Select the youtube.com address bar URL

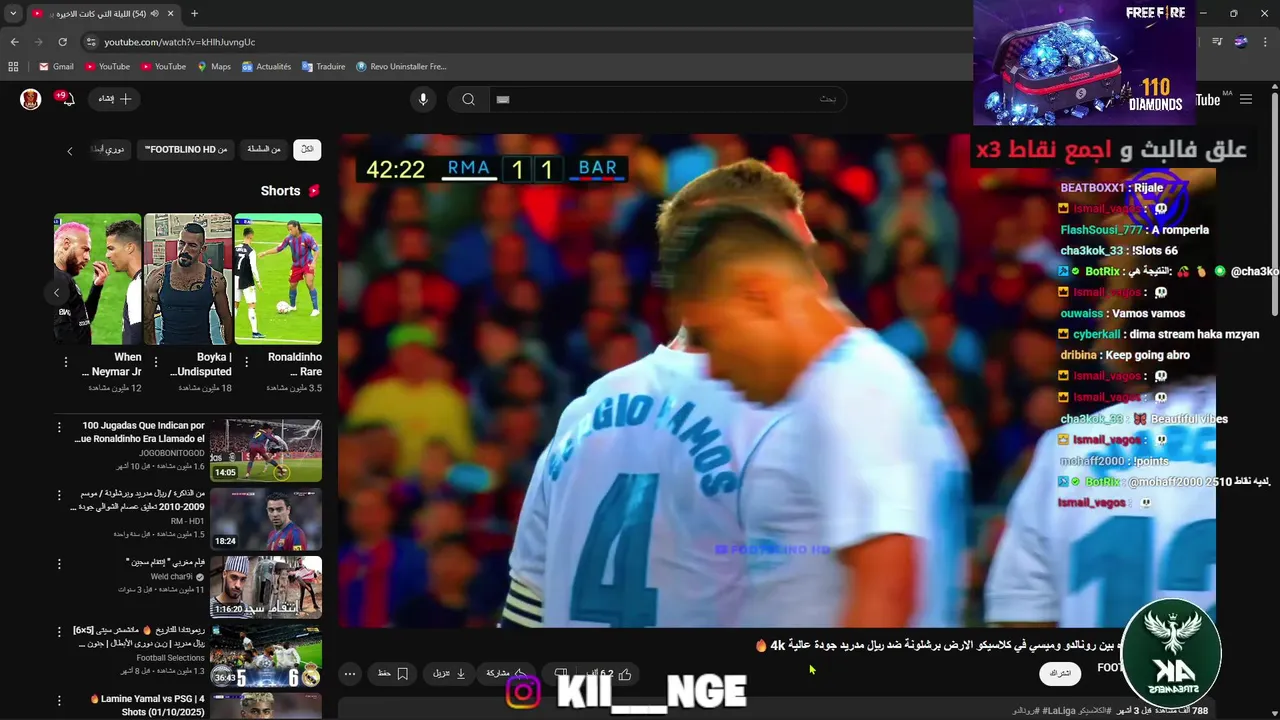coord(180,42)
